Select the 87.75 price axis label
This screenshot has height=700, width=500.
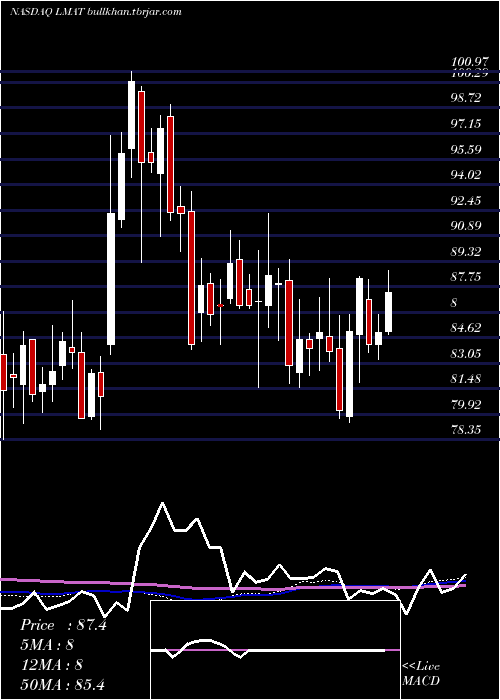(466, 277)
